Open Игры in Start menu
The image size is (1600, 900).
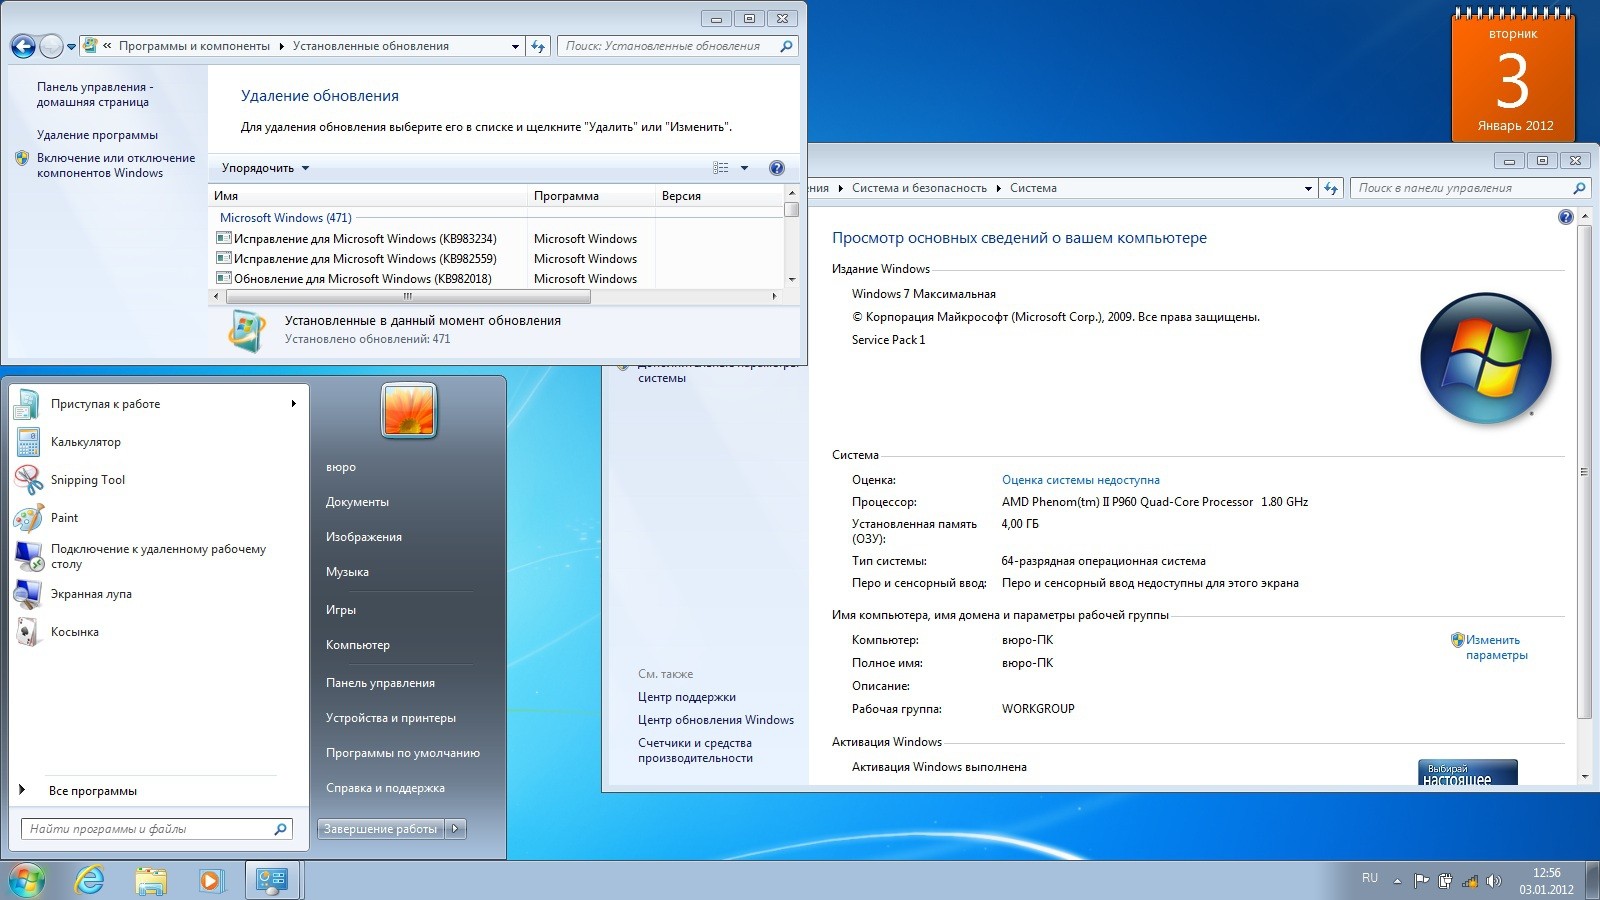click(x=341, y=610)
